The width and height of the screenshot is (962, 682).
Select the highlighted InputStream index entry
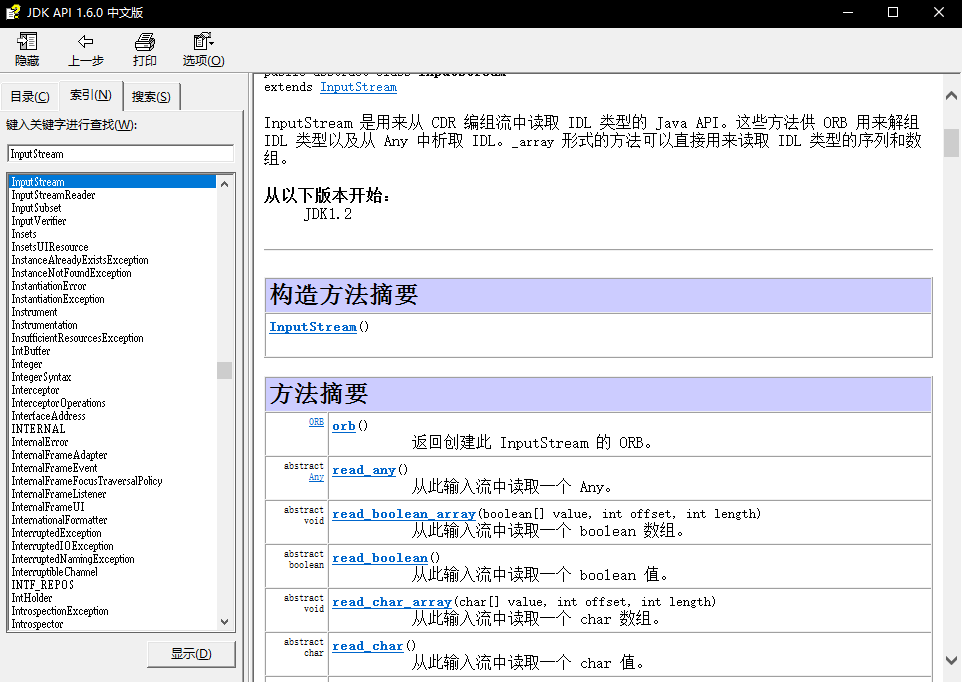113,182
